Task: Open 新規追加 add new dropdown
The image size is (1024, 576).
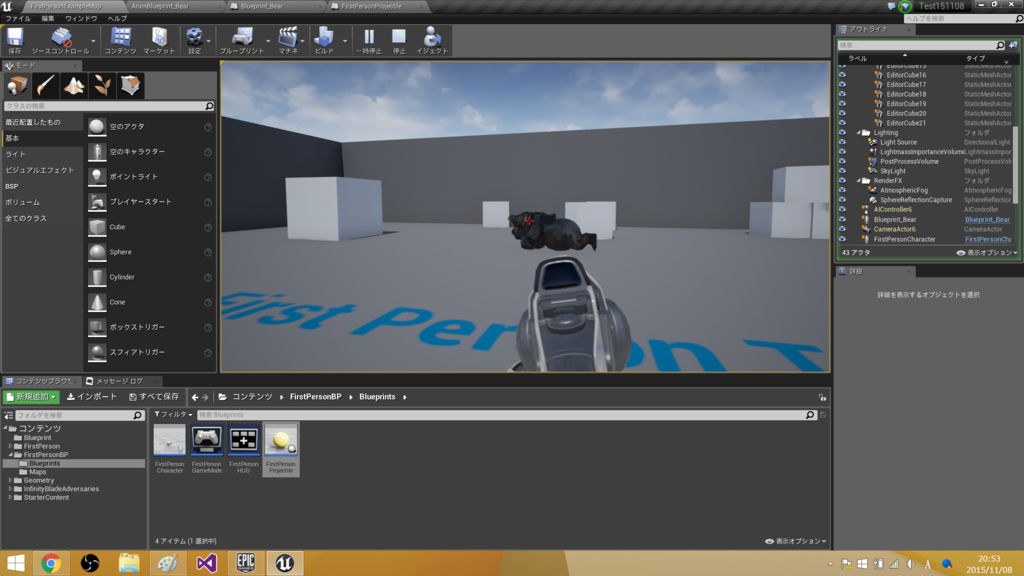Action: tap(31, 397)
